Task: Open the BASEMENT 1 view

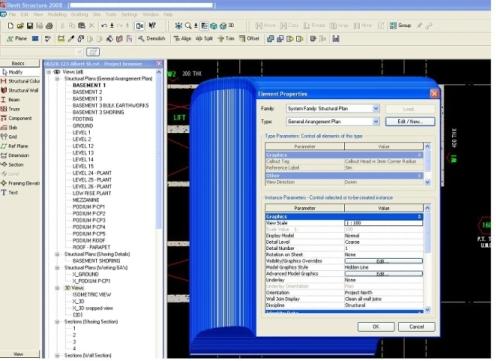Action: (x=89, y=85)
